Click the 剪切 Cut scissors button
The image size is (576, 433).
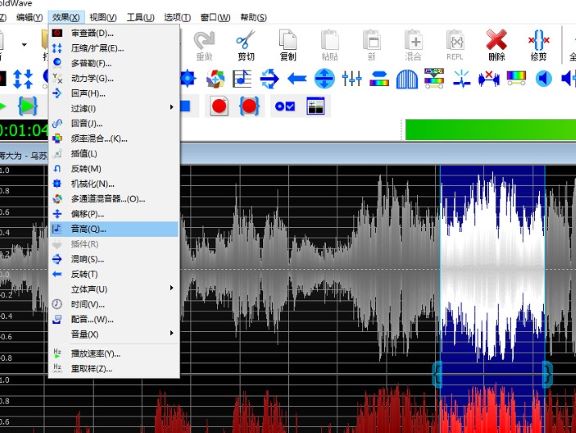pos(246,45)
